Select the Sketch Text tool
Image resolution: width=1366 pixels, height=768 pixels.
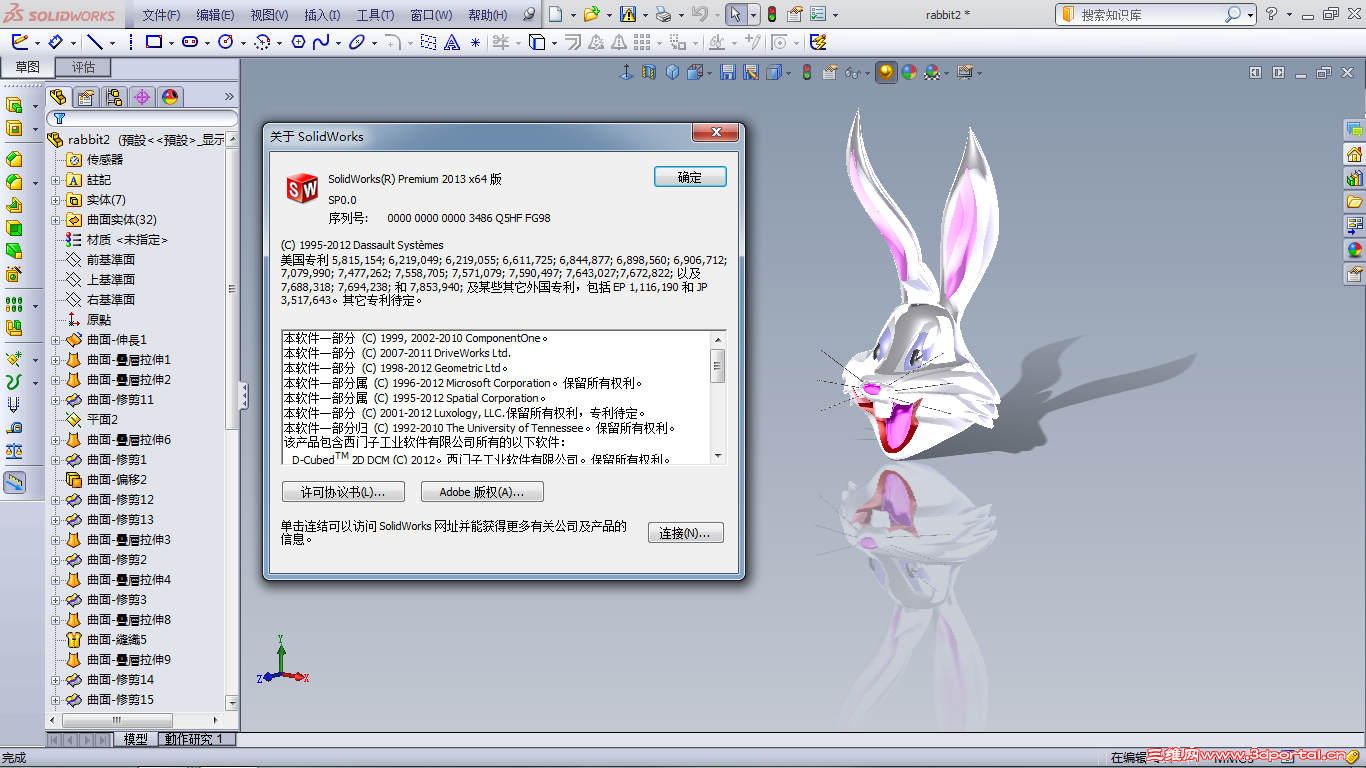[452, 42]
